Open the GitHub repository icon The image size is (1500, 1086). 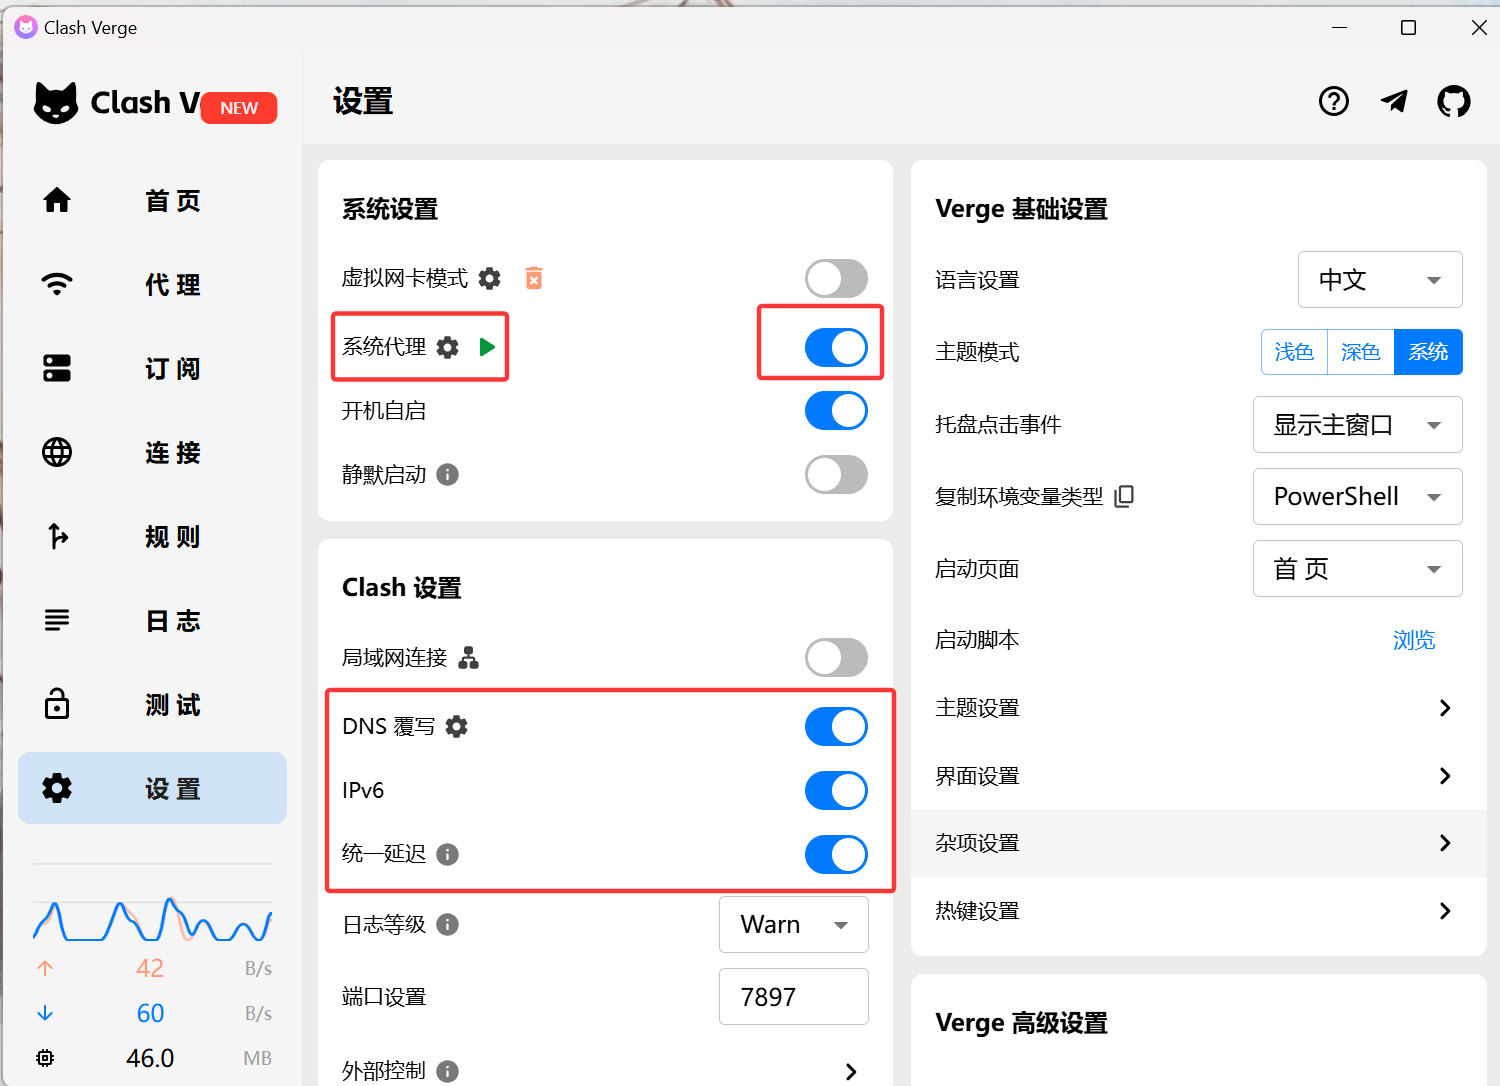tap(1454, 101)
